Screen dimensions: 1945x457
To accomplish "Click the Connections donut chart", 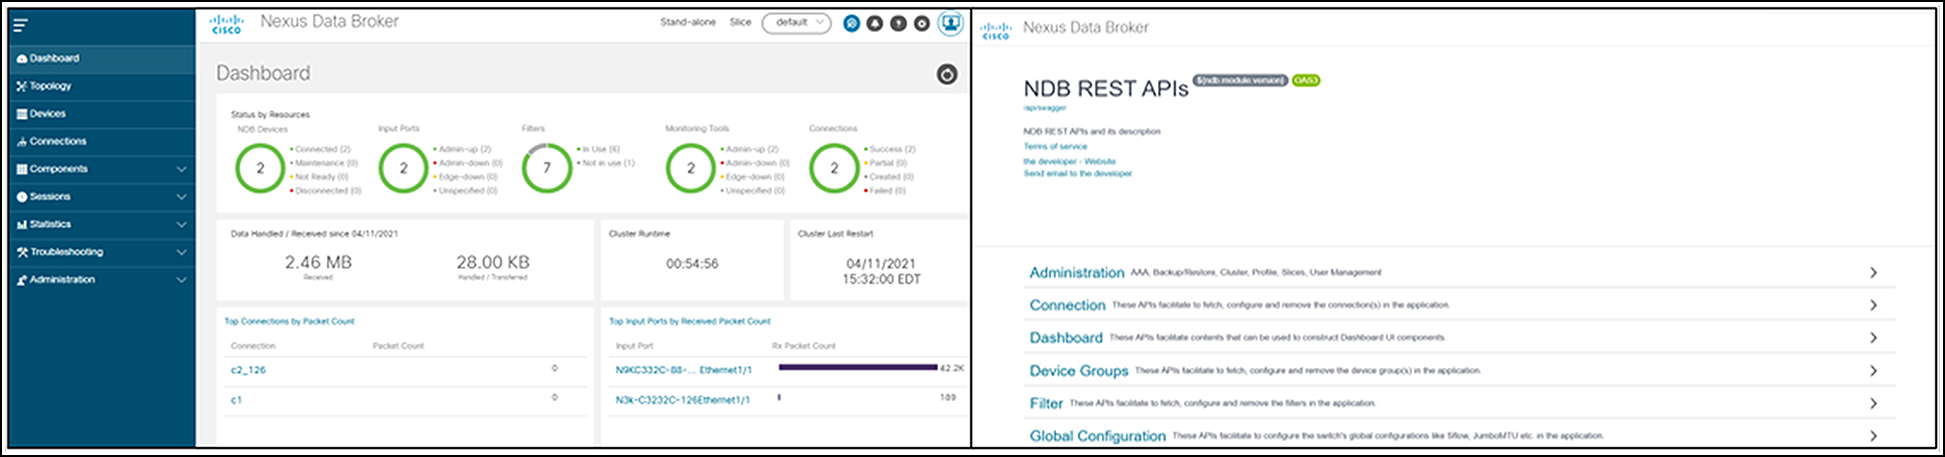I will (834, 168).
